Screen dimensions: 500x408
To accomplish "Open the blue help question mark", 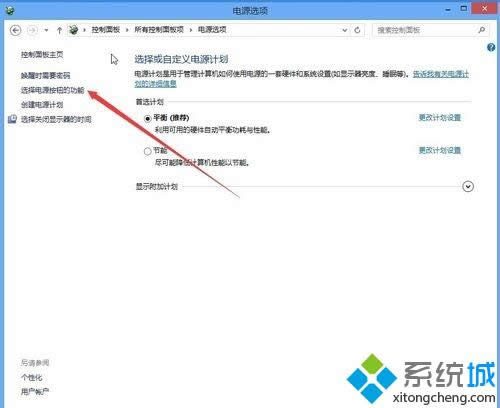I will [x=491, y=47].
